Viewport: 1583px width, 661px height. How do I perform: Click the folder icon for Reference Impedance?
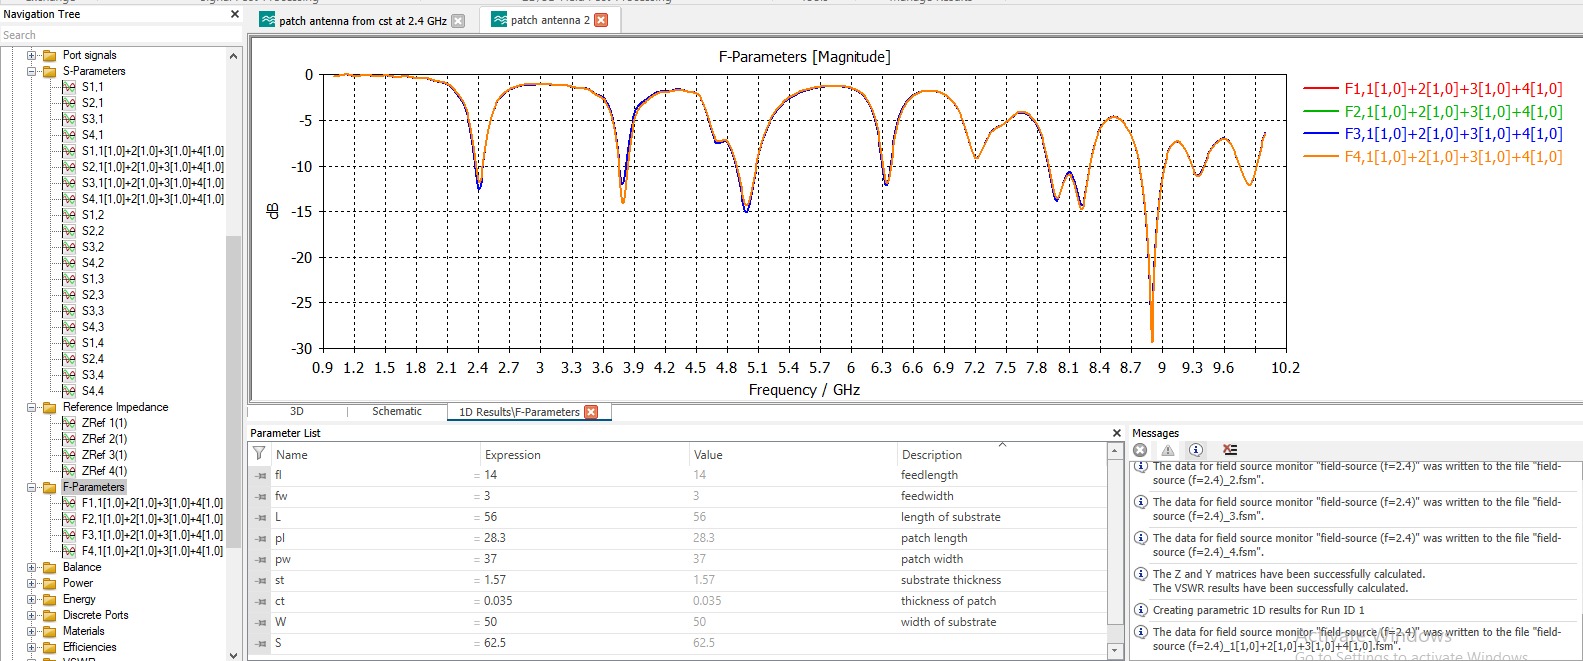pyautogui.click(x=49, y=408)
